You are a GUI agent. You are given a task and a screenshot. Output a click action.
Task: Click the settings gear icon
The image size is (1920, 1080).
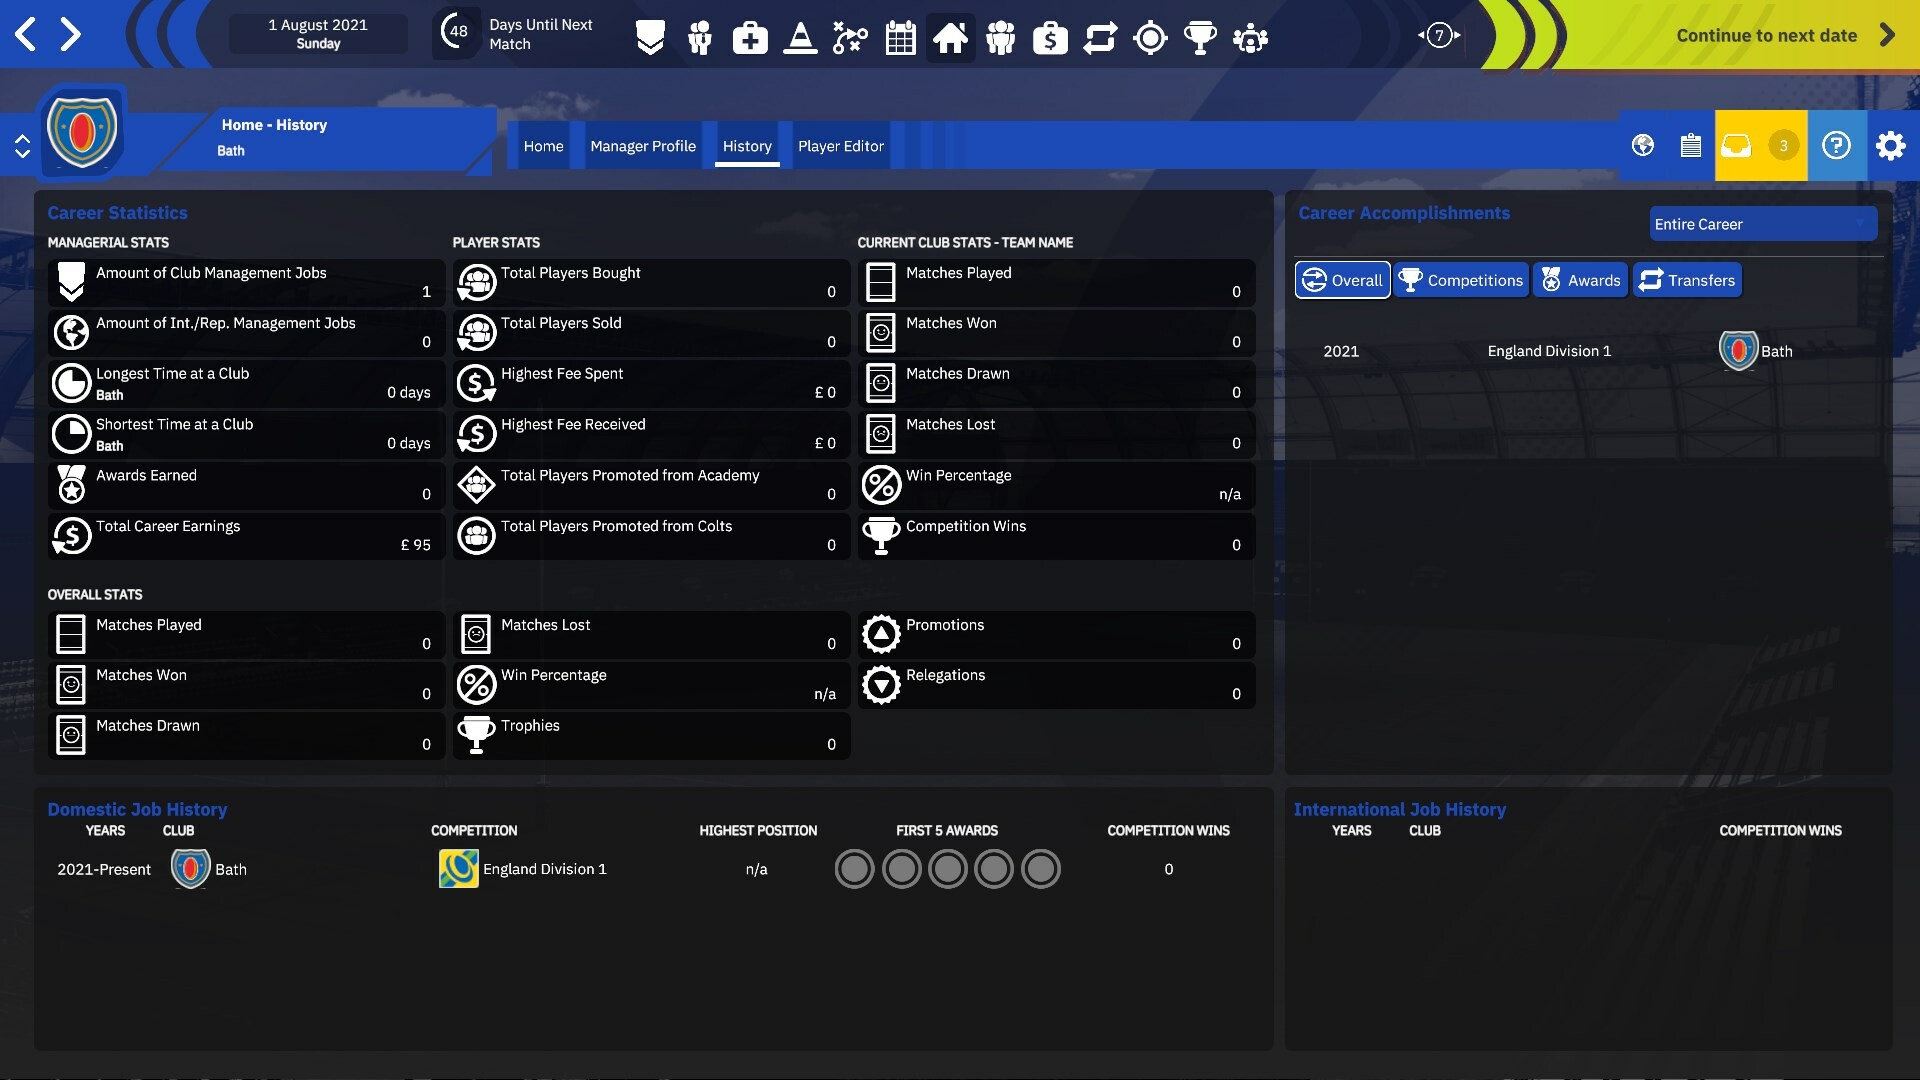pyautogui.click(x=1891, y=145)
